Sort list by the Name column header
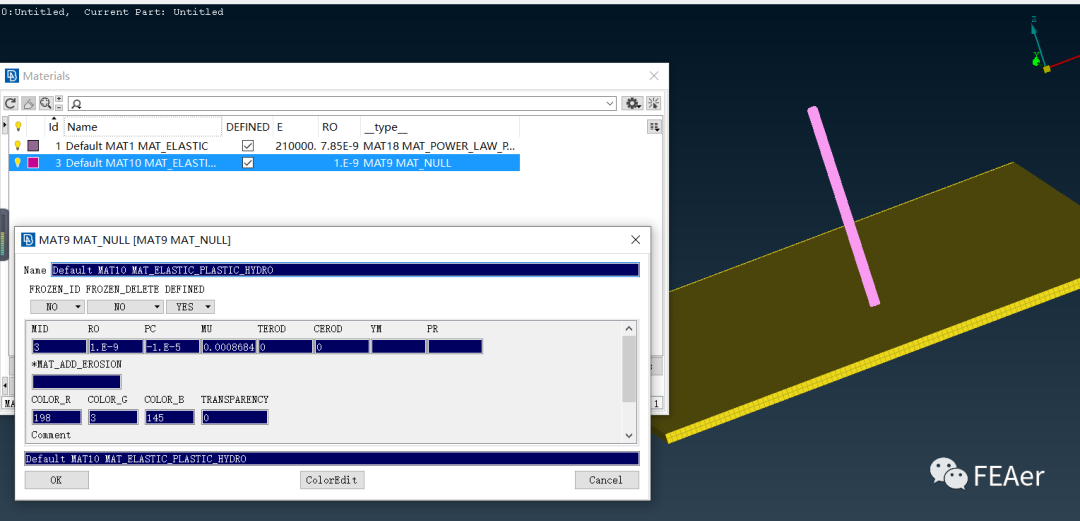Screen dimensions: 1080x521 coord(142,127)
